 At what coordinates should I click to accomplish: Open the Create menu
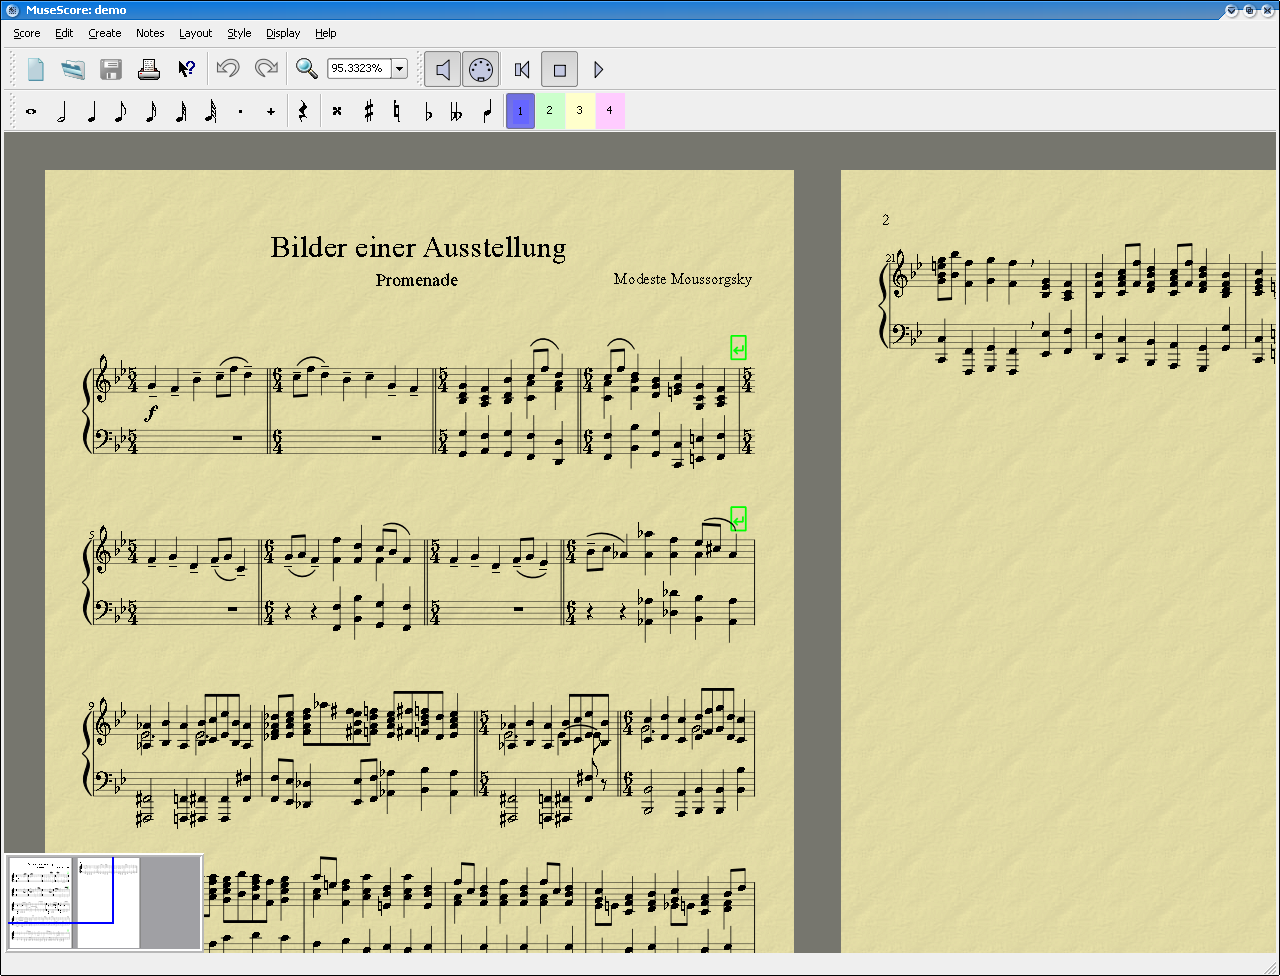105,33
